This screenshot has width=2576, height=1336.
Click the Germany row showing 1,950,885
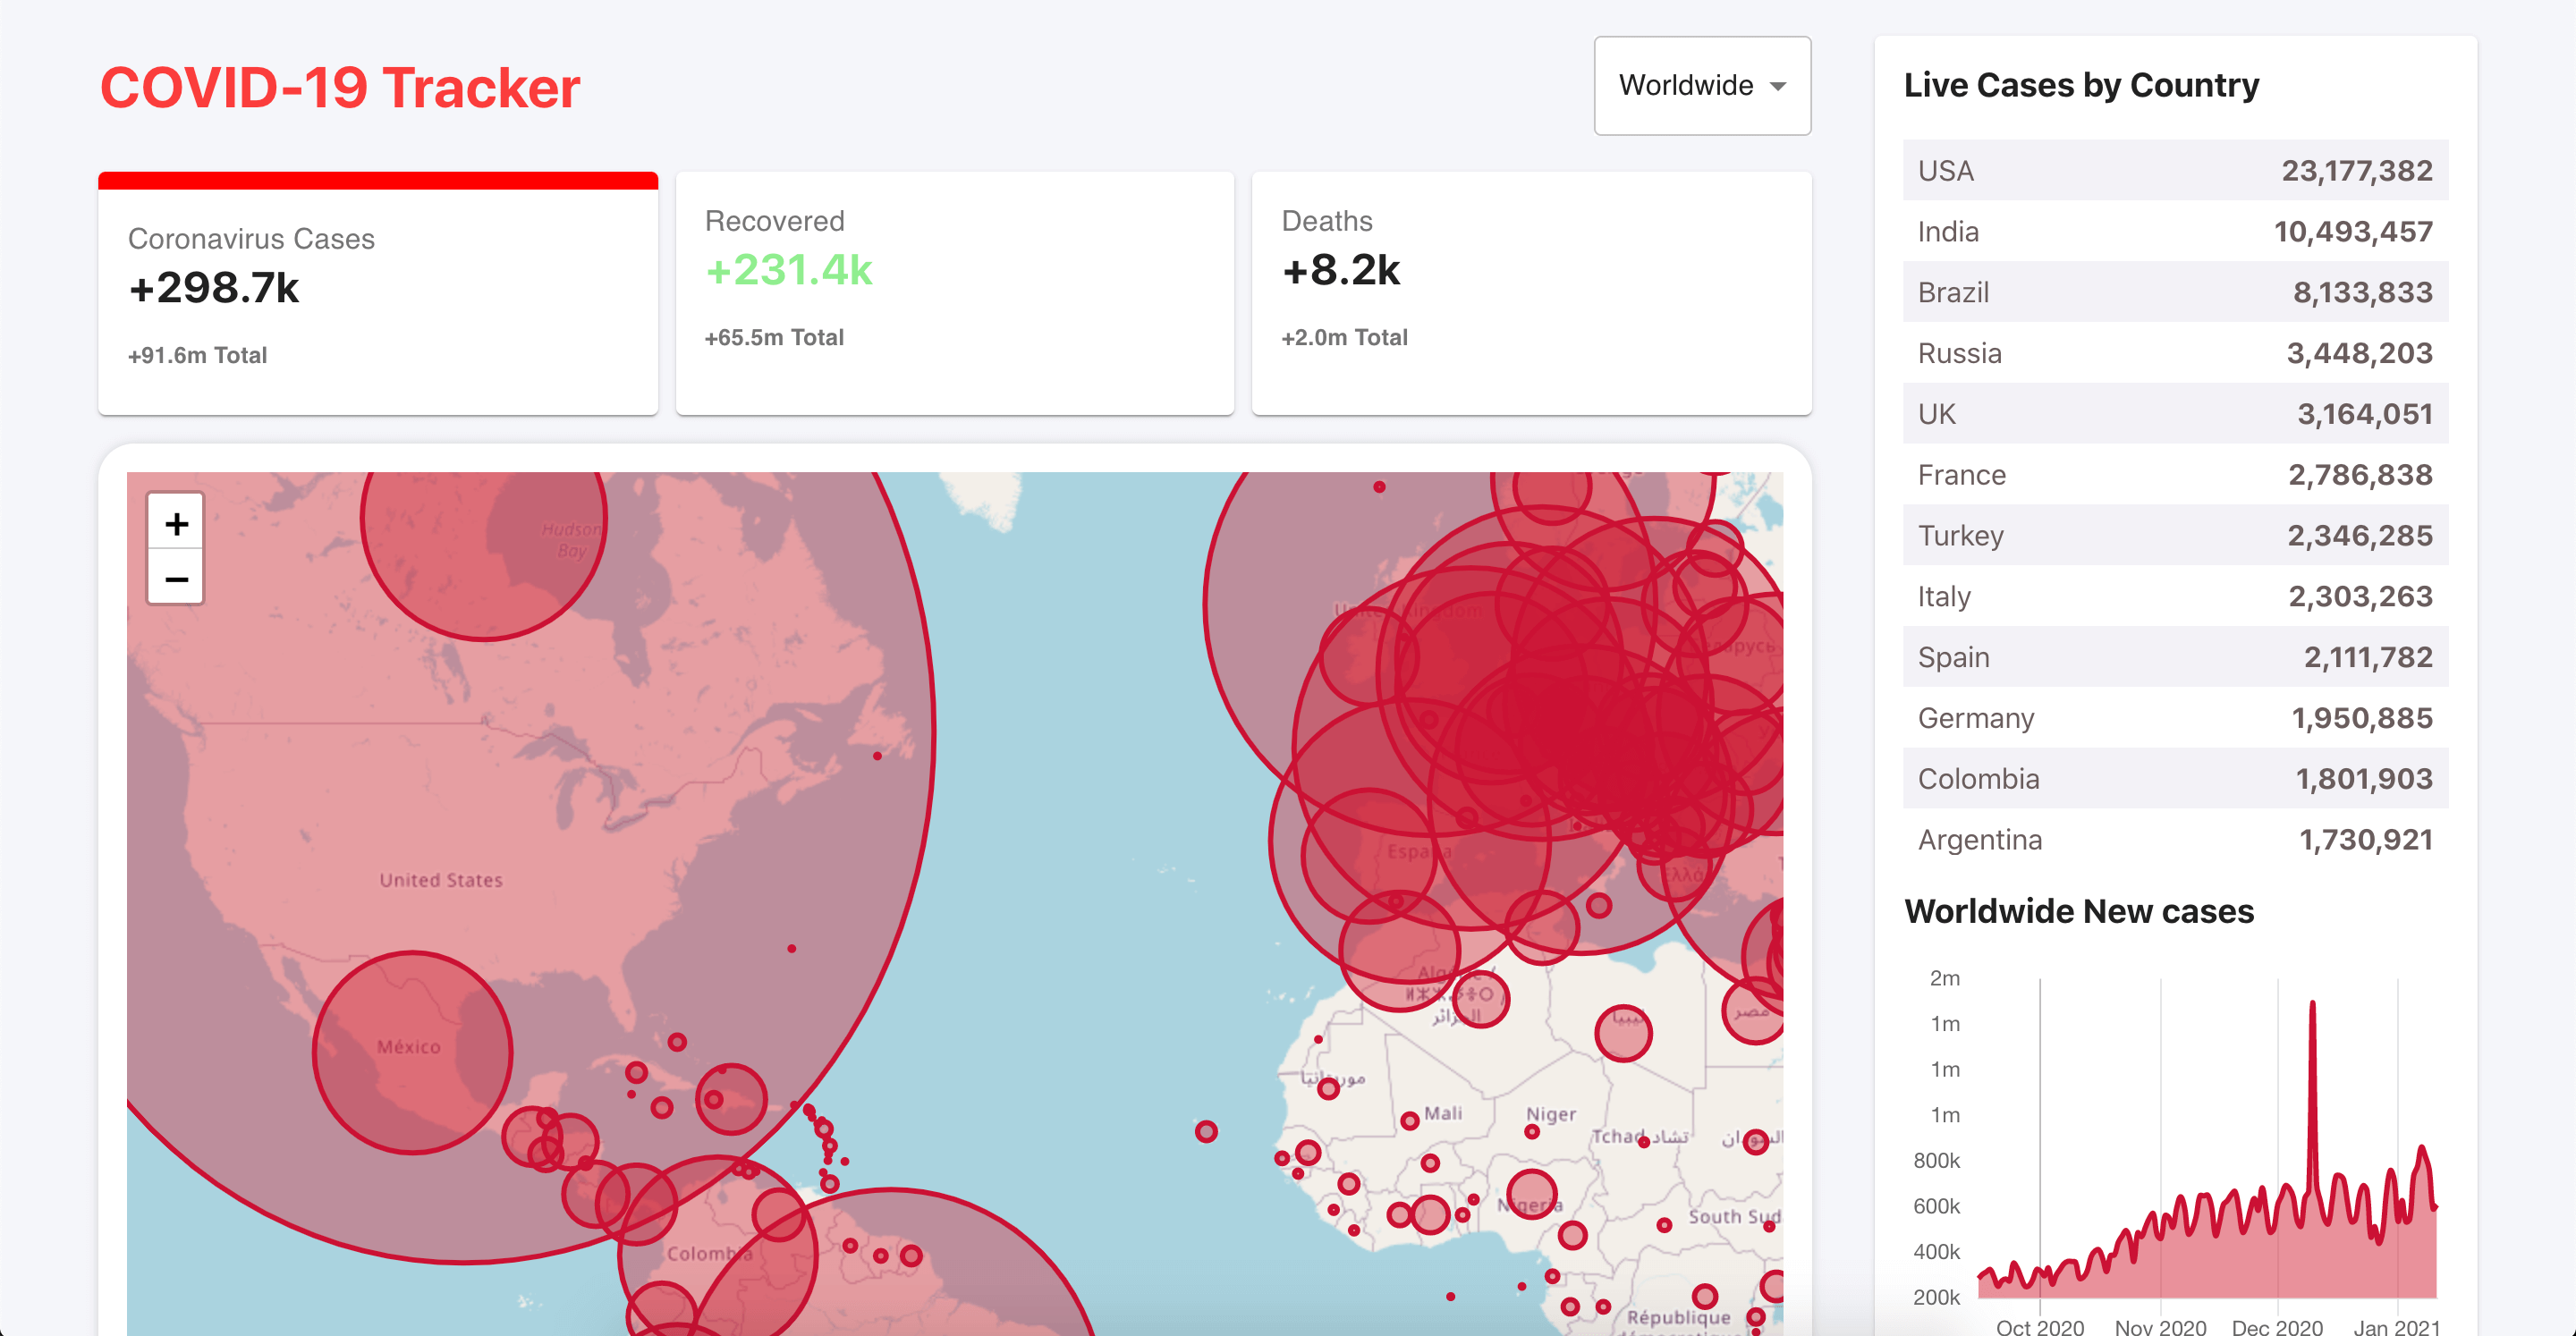[x=2175, y=718]
